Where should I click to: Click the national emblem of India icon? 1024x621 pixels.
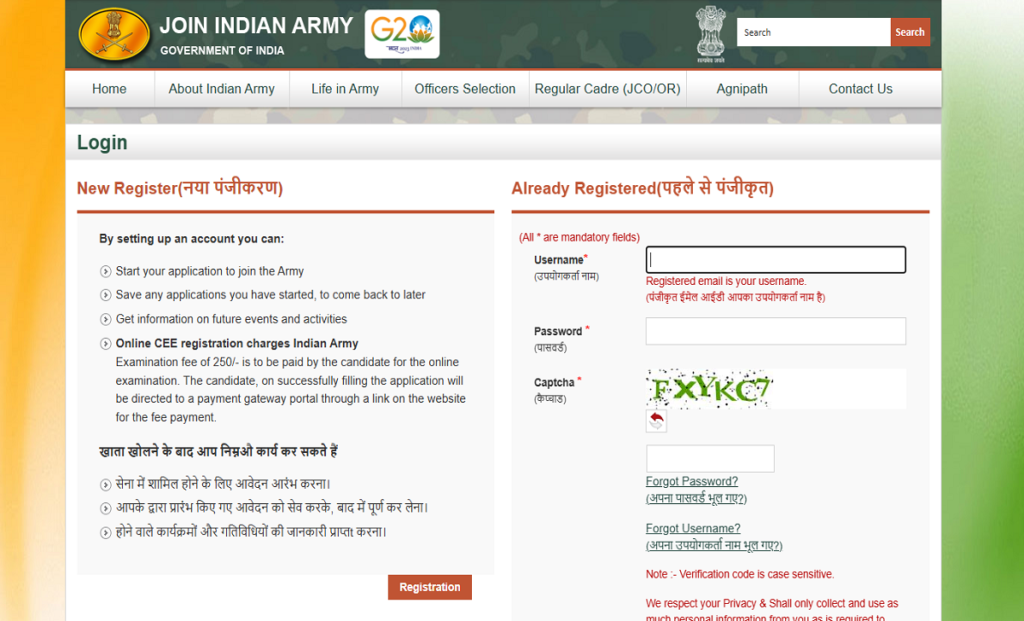coord(711,34)
